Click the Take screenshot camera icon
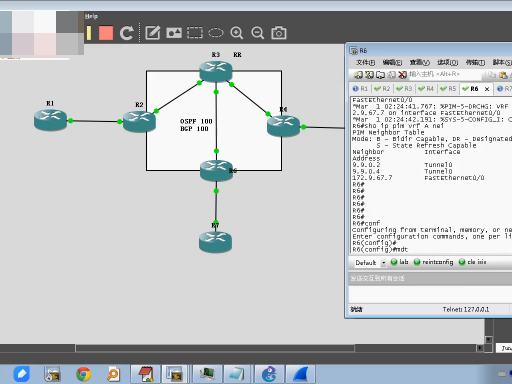This screenshot has height=384, width=512. (x=279, y=33)
